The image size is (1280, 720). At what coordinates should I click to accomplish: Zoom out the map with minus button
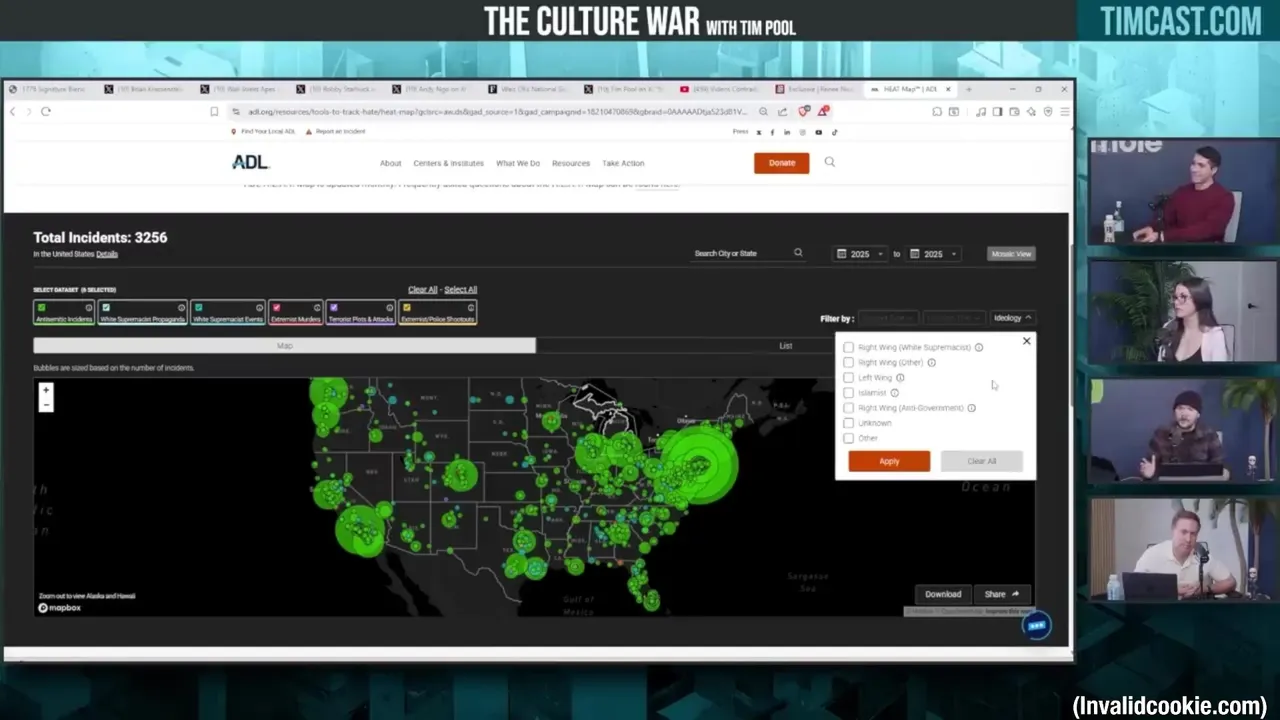click(x=46, y=405)
